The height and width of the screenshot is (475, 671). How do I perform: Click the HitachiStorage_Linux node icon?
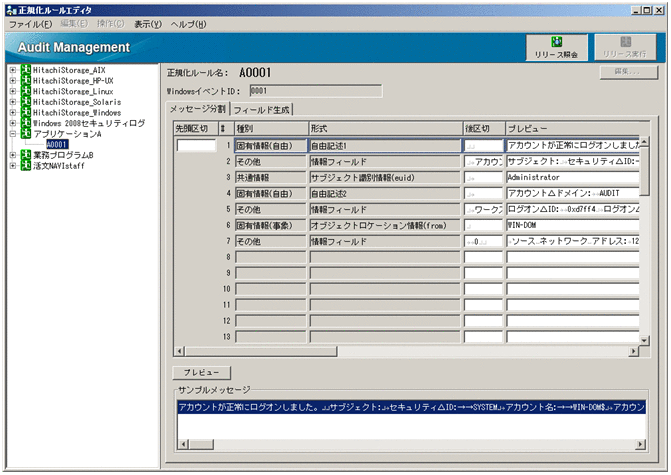tap(25, 91)
